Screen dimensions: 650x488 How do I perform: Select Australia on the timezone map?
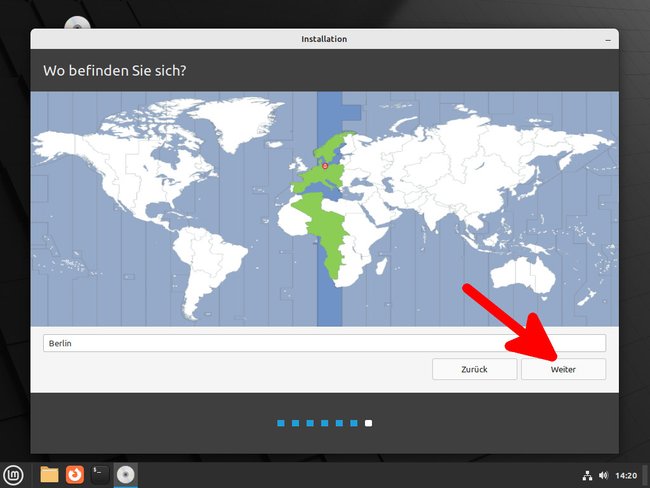pyautogui.click(x=523, y=274)
